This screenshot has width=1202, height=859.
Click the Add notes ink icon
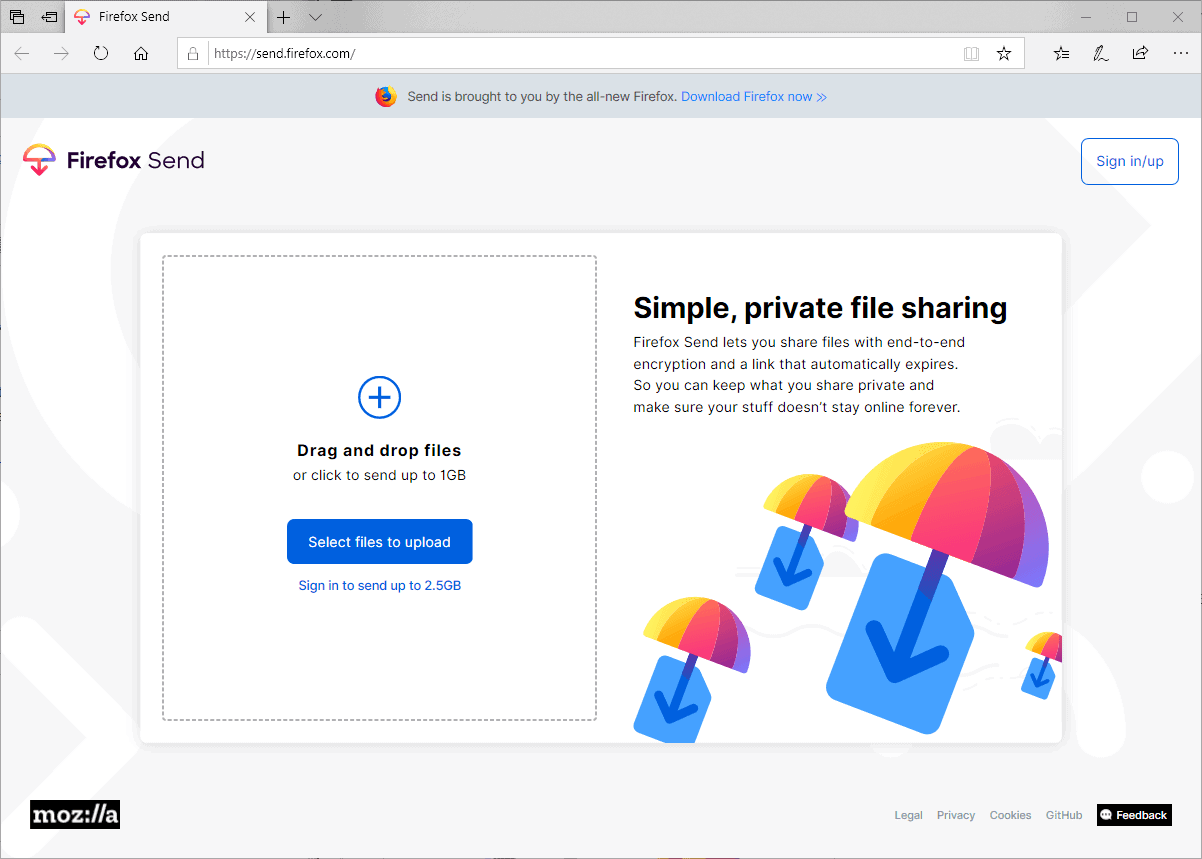point(1100,53)
